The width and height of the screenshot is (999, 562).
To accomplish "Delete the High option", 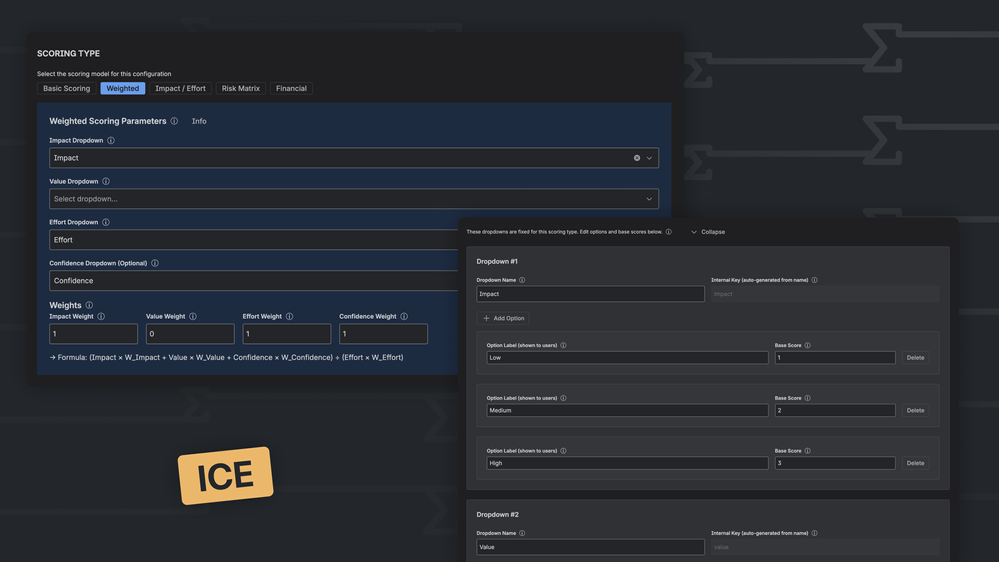I will 915,463.
